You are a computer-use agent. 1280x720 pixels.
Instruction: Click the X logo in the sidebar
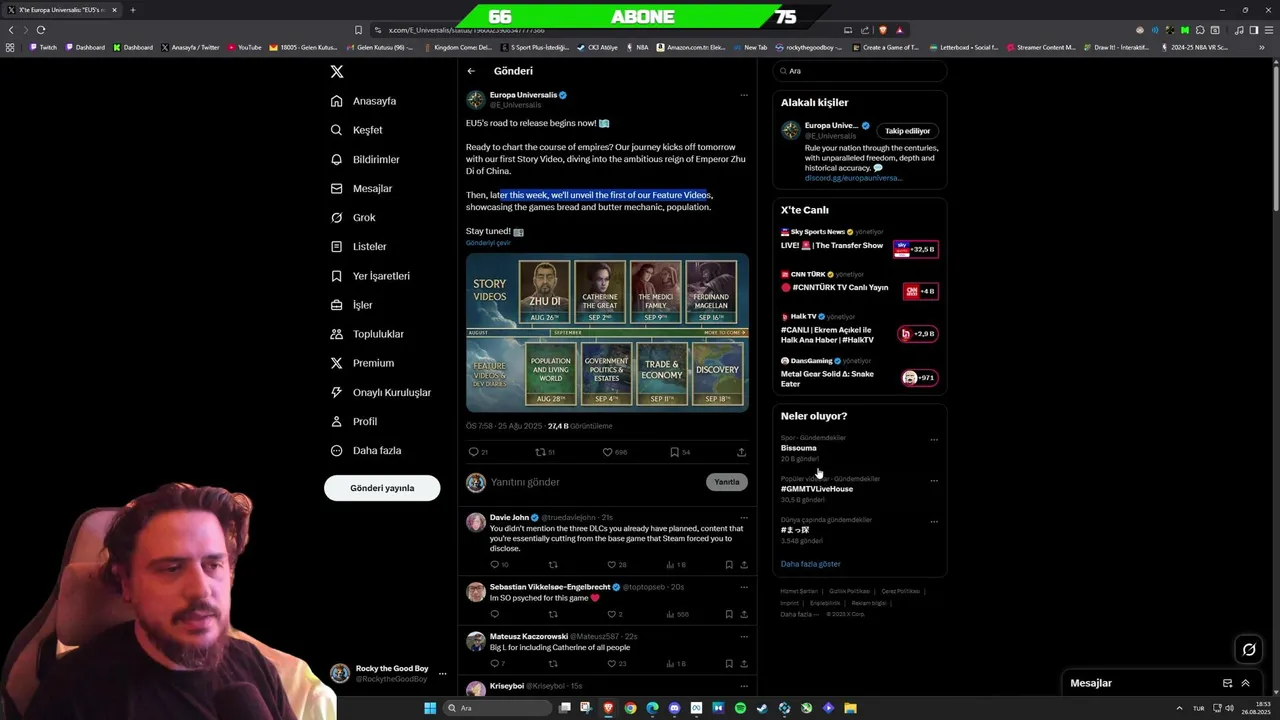[337, 71]
